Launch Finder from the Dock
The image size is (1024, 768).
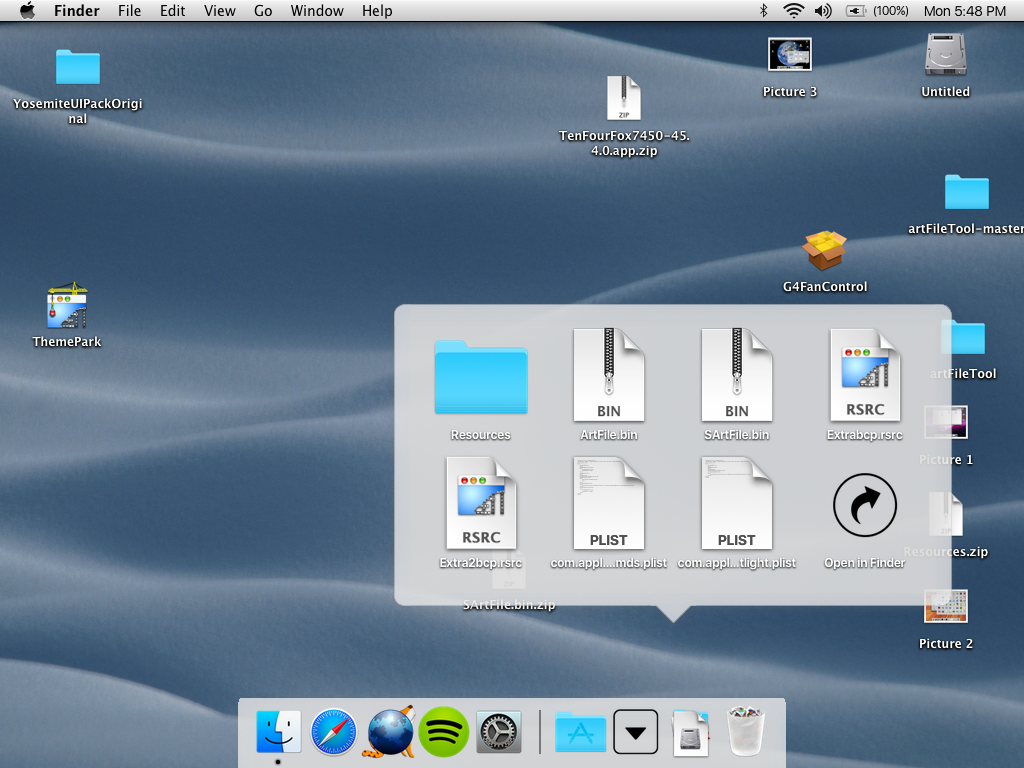pyautogui.click(x=279, y=732)
